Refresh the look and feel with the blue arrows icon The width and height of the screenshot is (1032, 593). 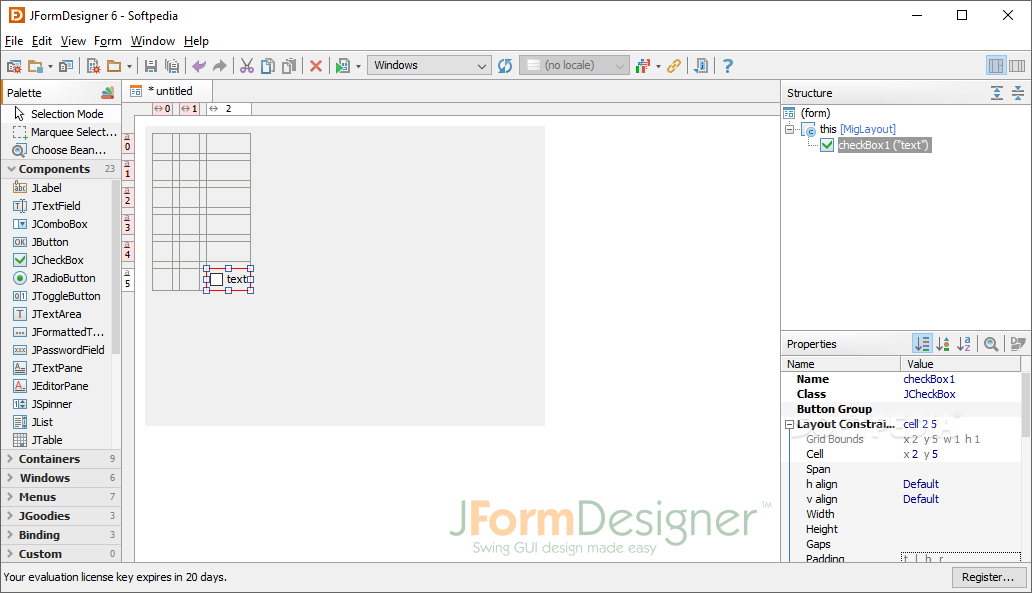coord(505,66)
